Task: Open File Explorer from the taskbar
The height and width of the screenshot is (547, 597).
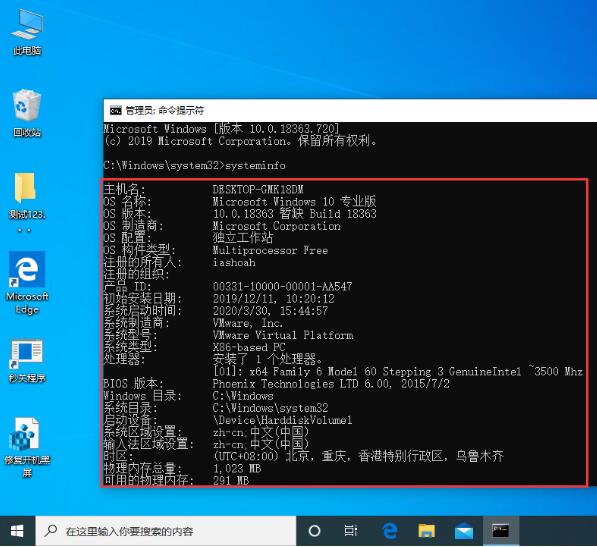Action: (426, 531)
